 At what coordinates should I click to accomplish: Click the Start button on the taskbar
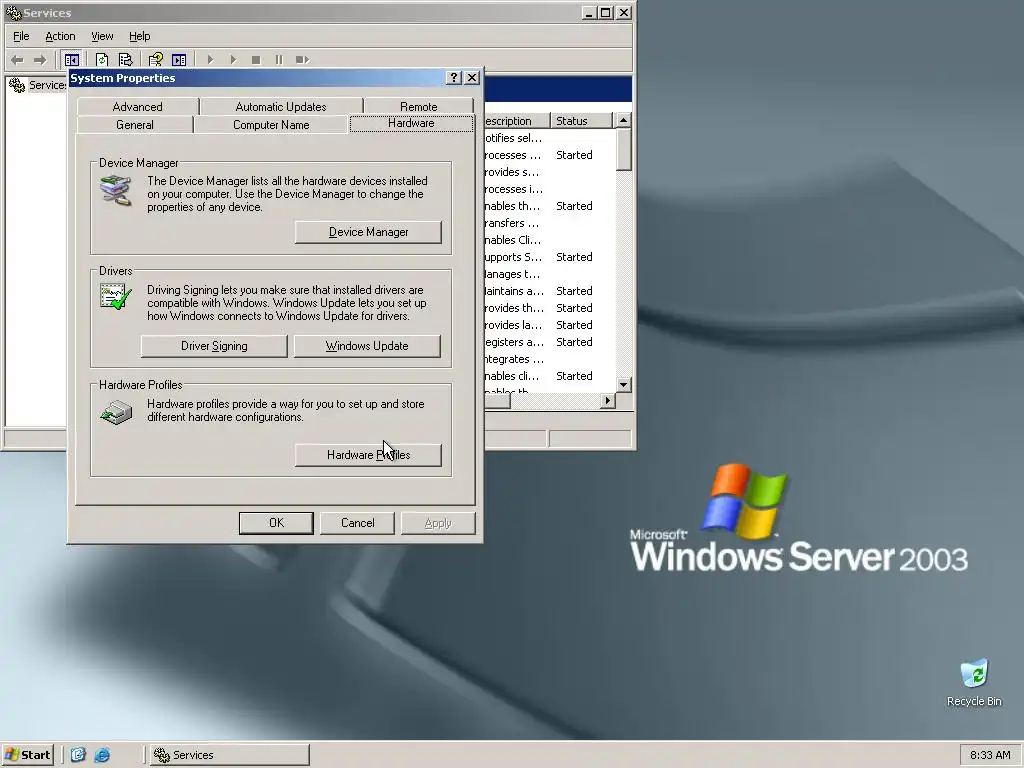27,755
